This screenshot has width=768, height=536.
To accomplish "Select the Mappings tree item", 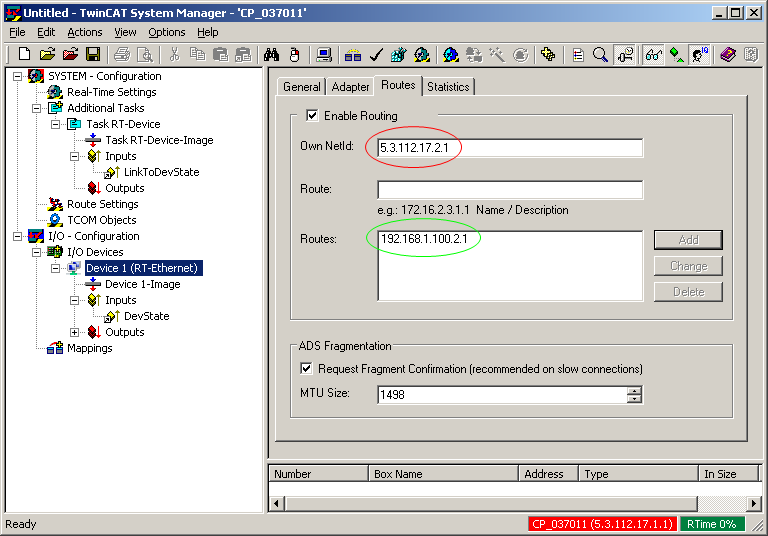I will 90,348.
